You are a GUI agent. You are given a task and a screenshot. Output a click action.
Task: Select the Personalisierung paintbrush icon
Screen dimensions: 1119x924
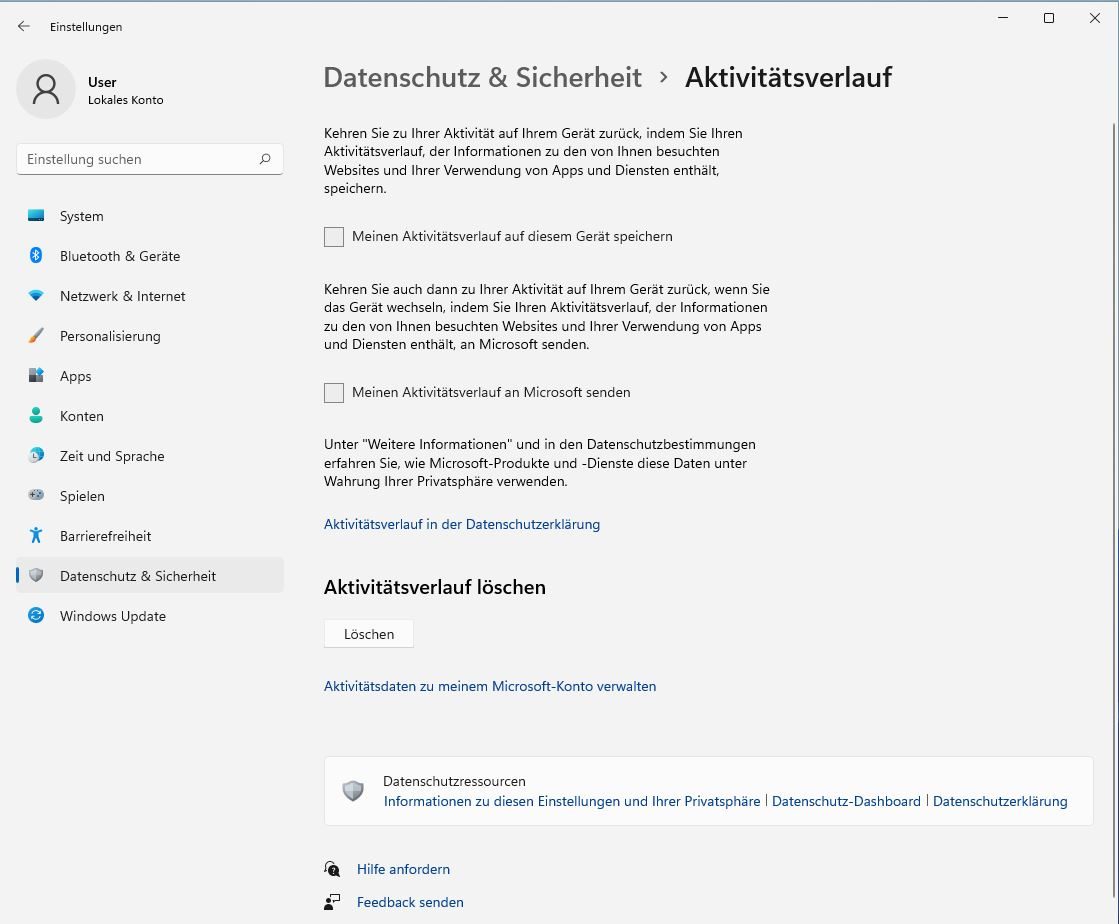pyautogui.click(x=36, y=336)
